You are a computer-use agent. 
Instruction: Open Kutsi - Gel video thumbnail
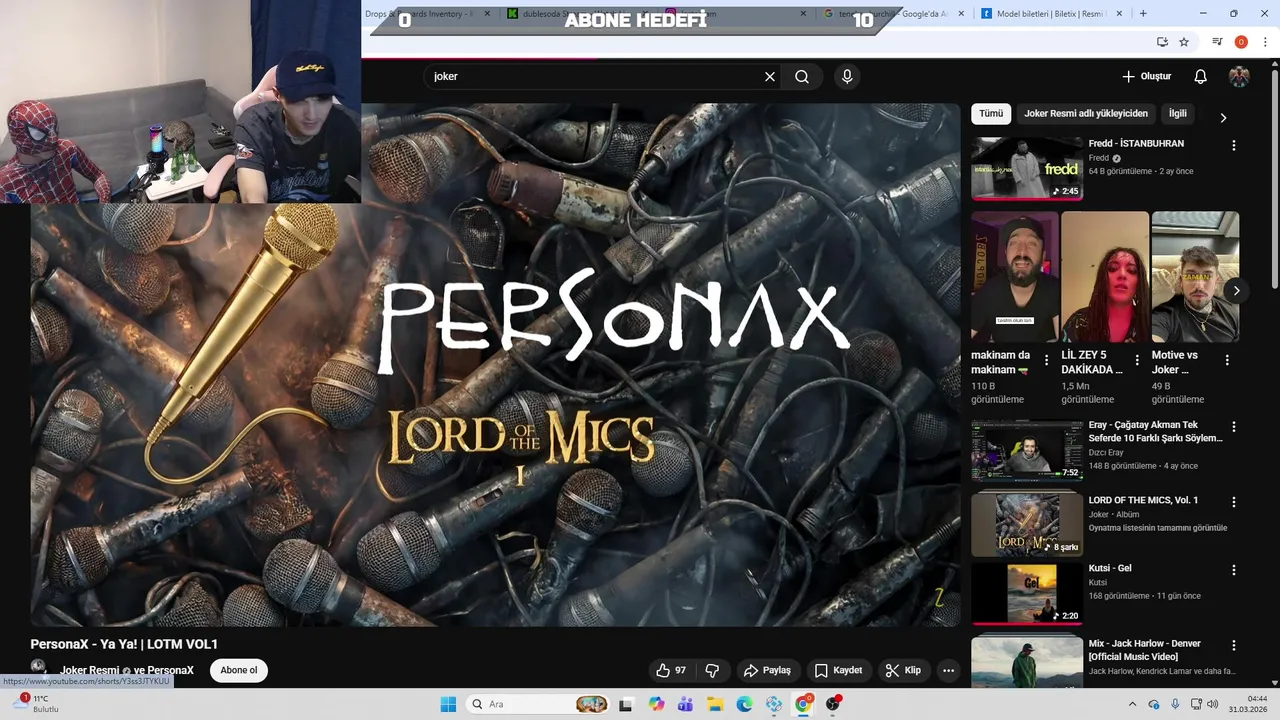point(1027,594)
